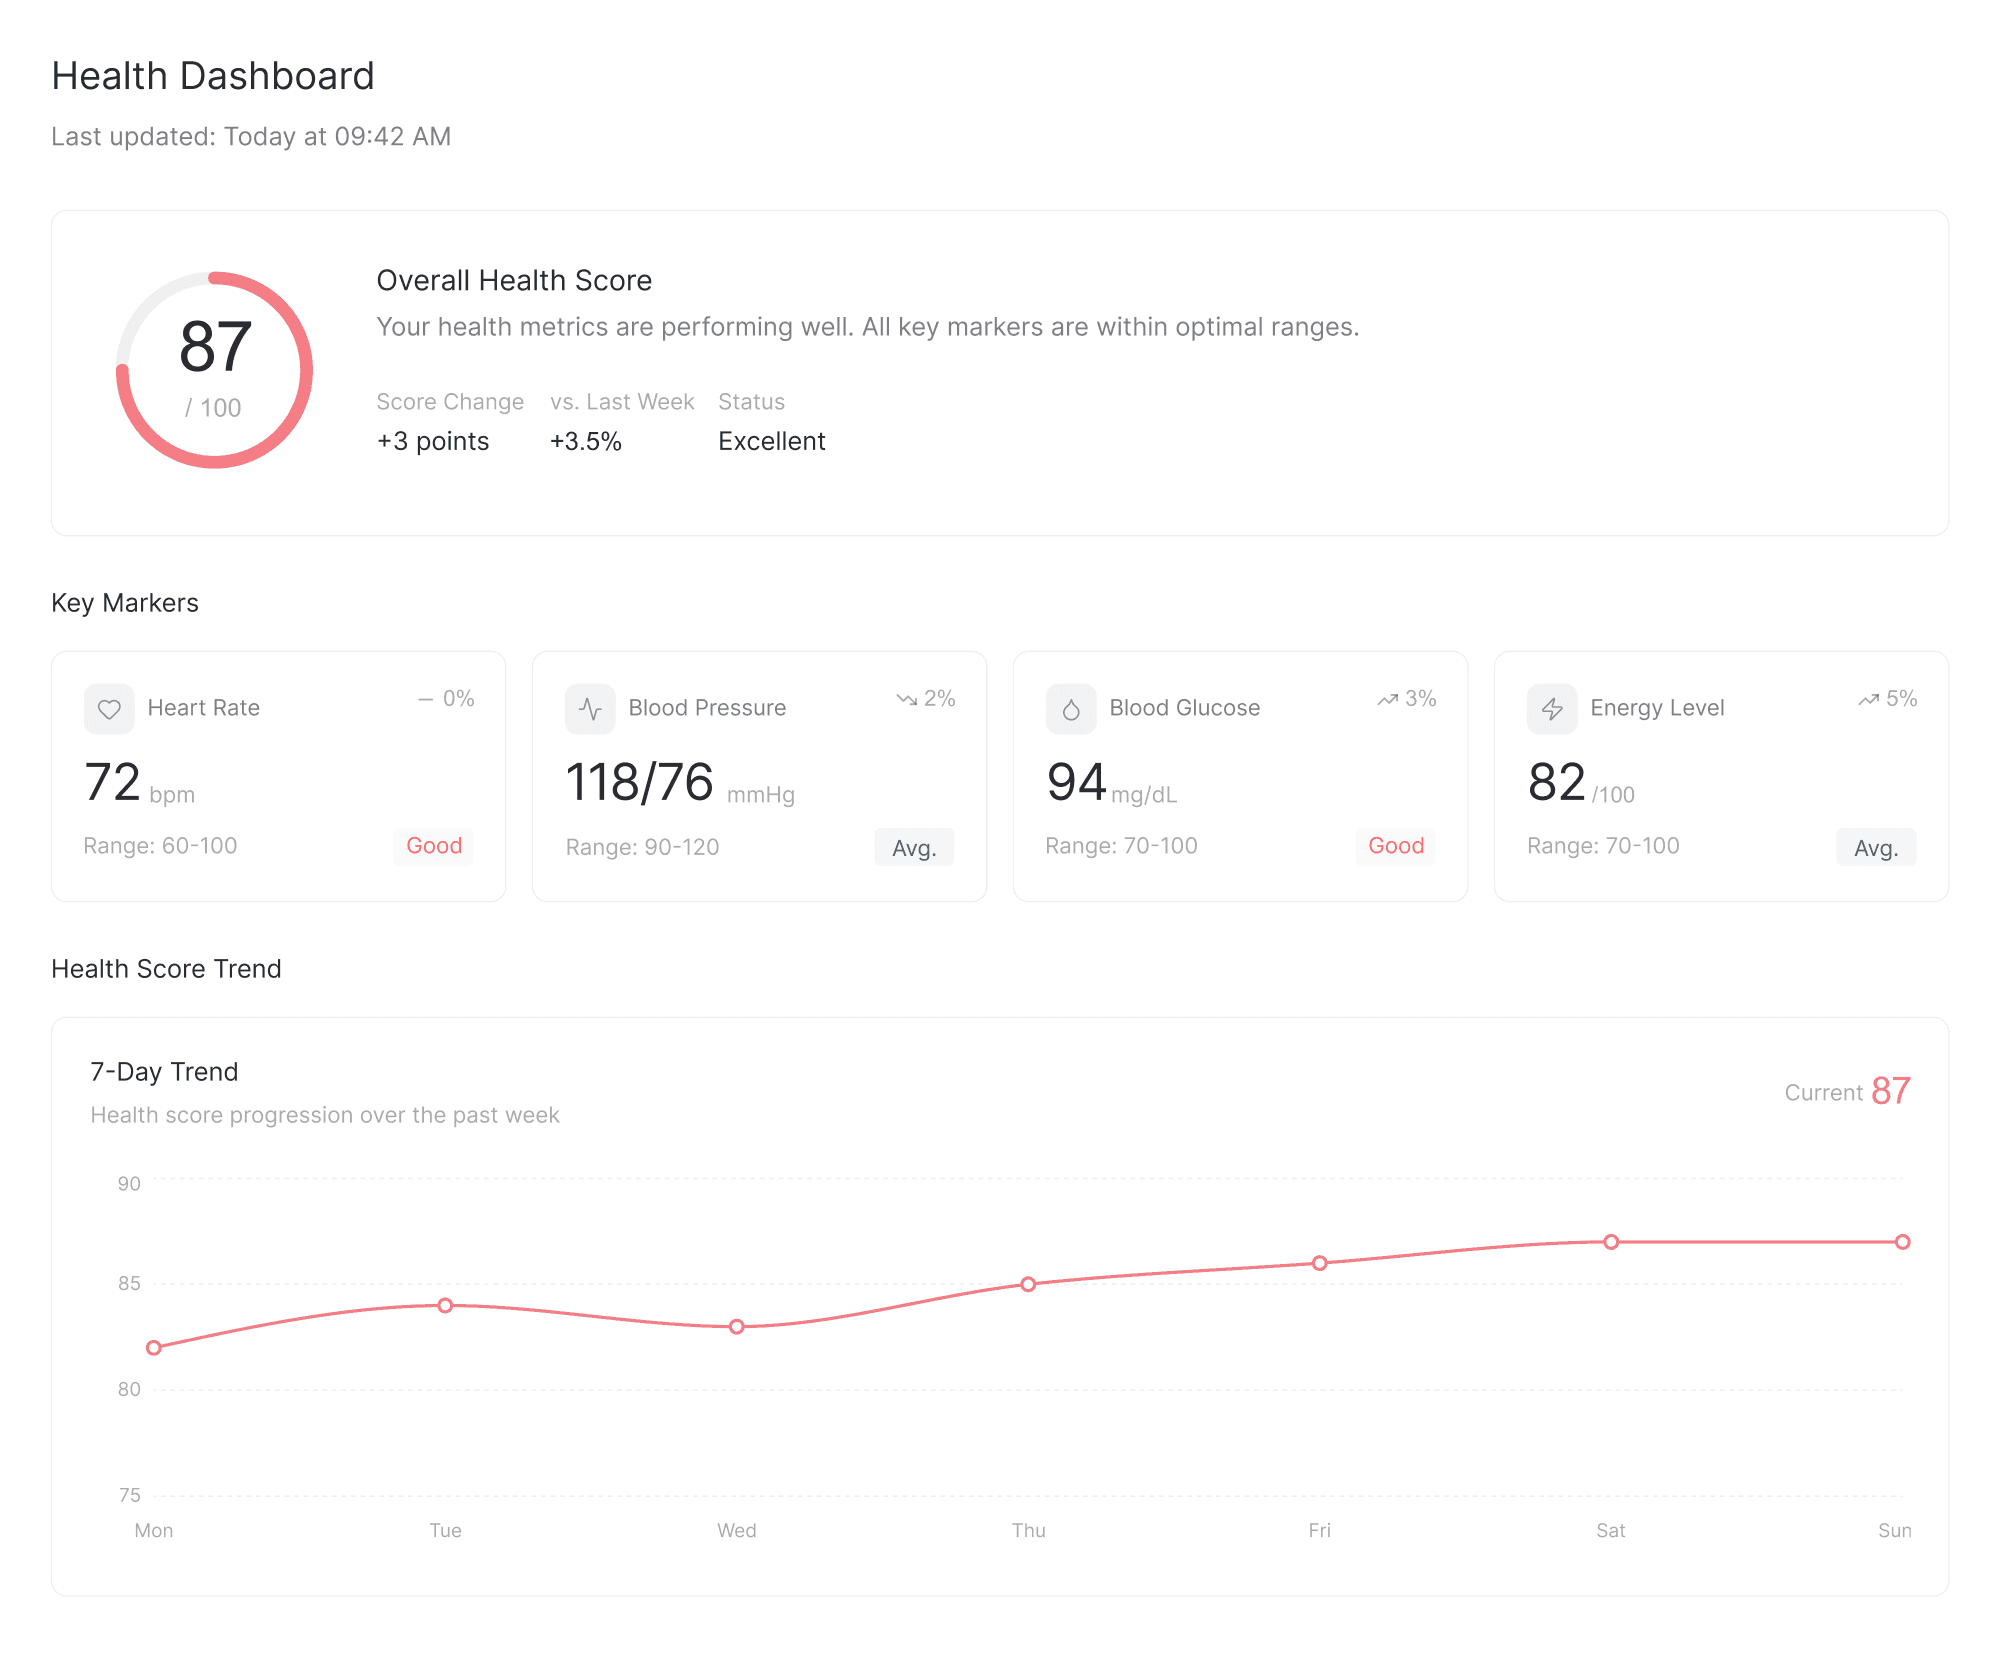
Task: Click the droplet icon on Blood Glucose card
Action: (1072, 709)
